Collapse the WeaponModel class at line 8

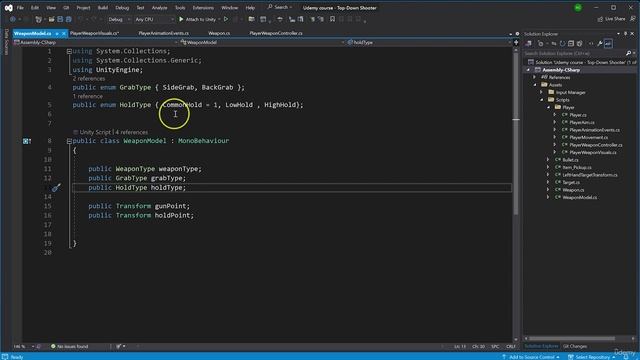coord(69,141)
